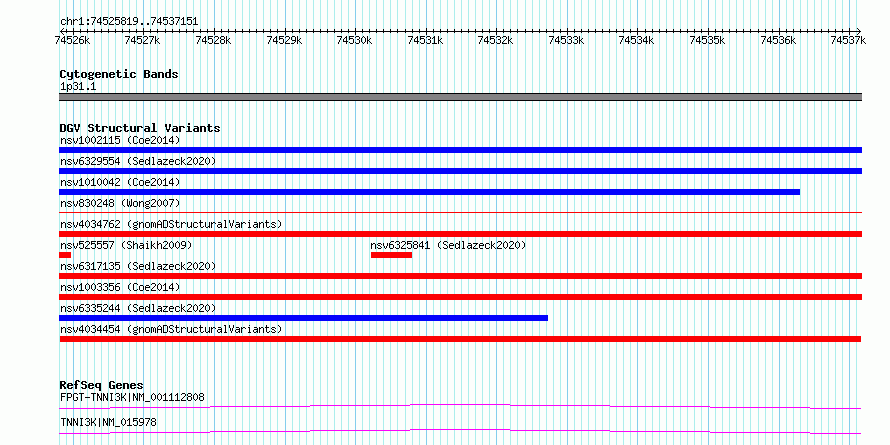
Task: Click the 74534k ruler tick label
Action: pyautogui.click(x=636, y=40)
